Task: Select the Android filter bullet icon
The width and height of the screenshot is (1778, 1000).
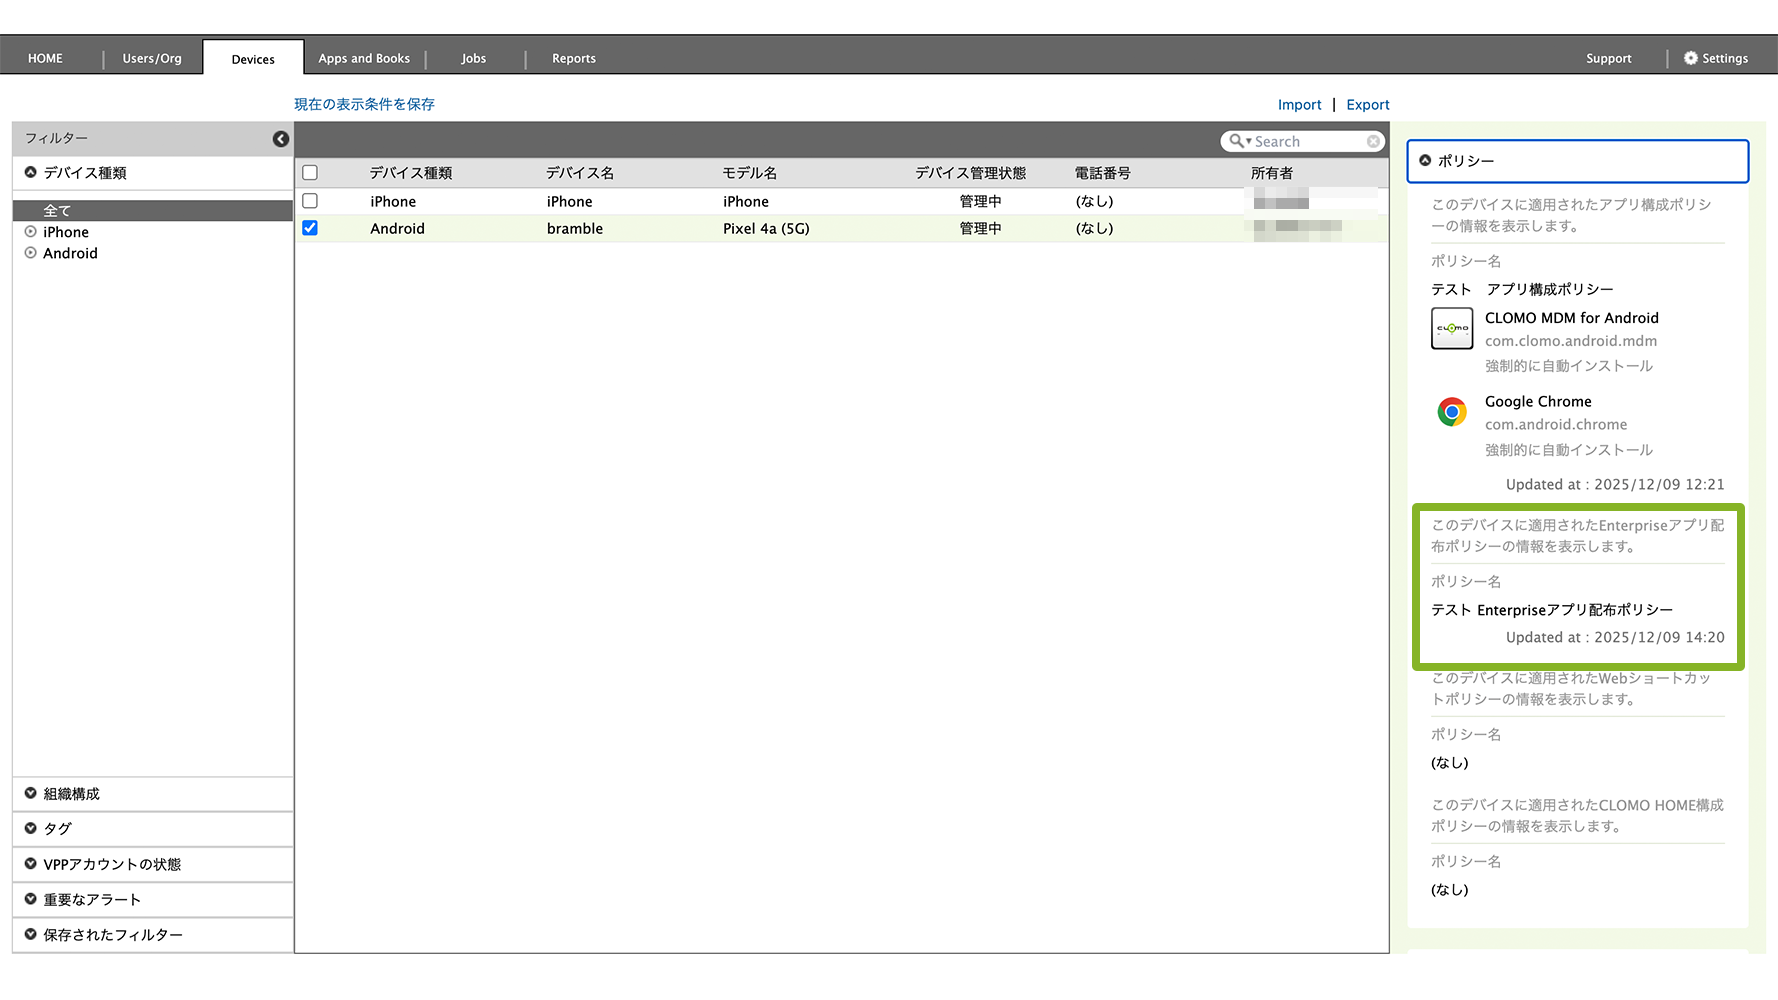Action: click(31, 253)
